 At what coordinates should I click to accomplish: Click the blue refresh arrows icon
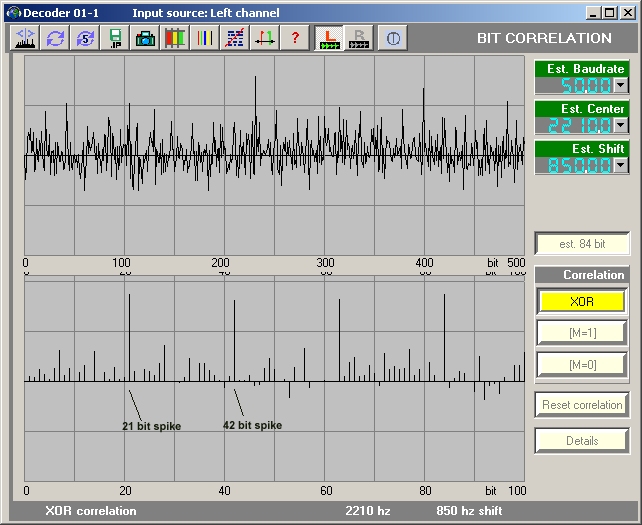[x=55, y=38]
